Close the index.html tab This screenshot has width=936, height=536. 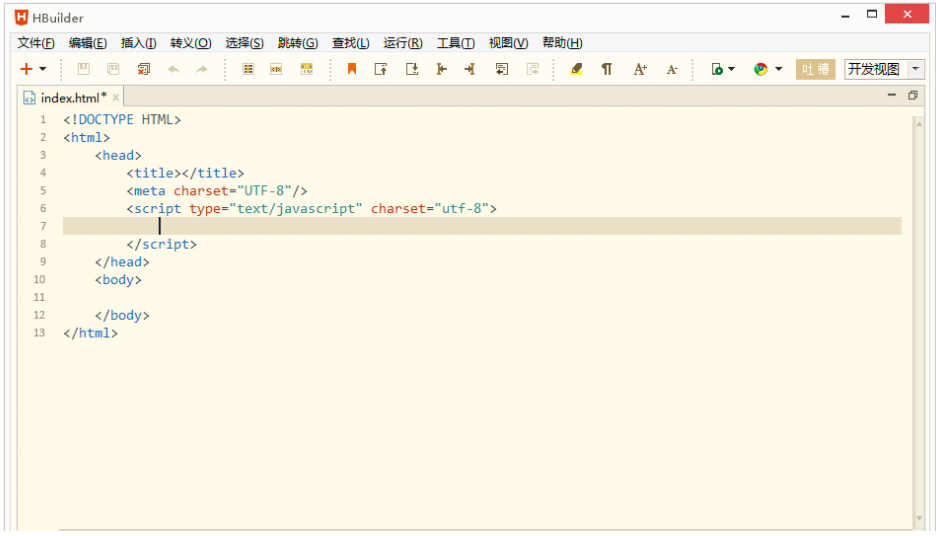point(116,97)
